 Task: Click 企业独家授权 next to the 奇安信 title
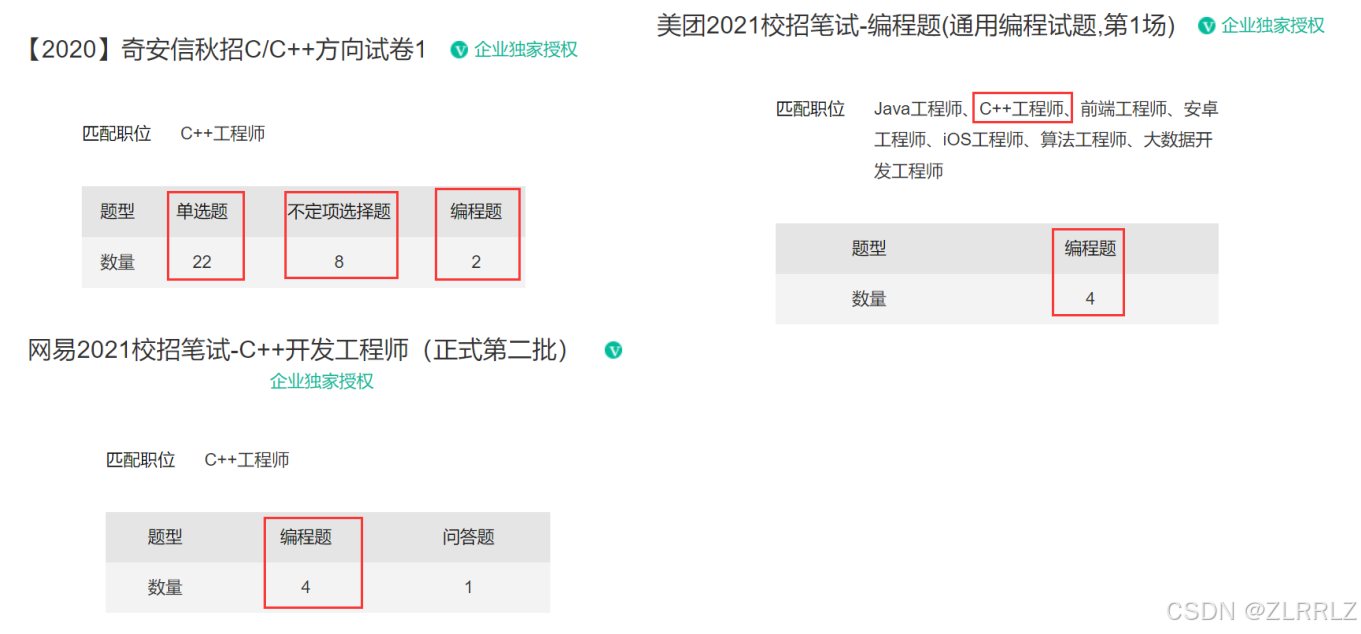pyautogui.click(x=526, y=49)
